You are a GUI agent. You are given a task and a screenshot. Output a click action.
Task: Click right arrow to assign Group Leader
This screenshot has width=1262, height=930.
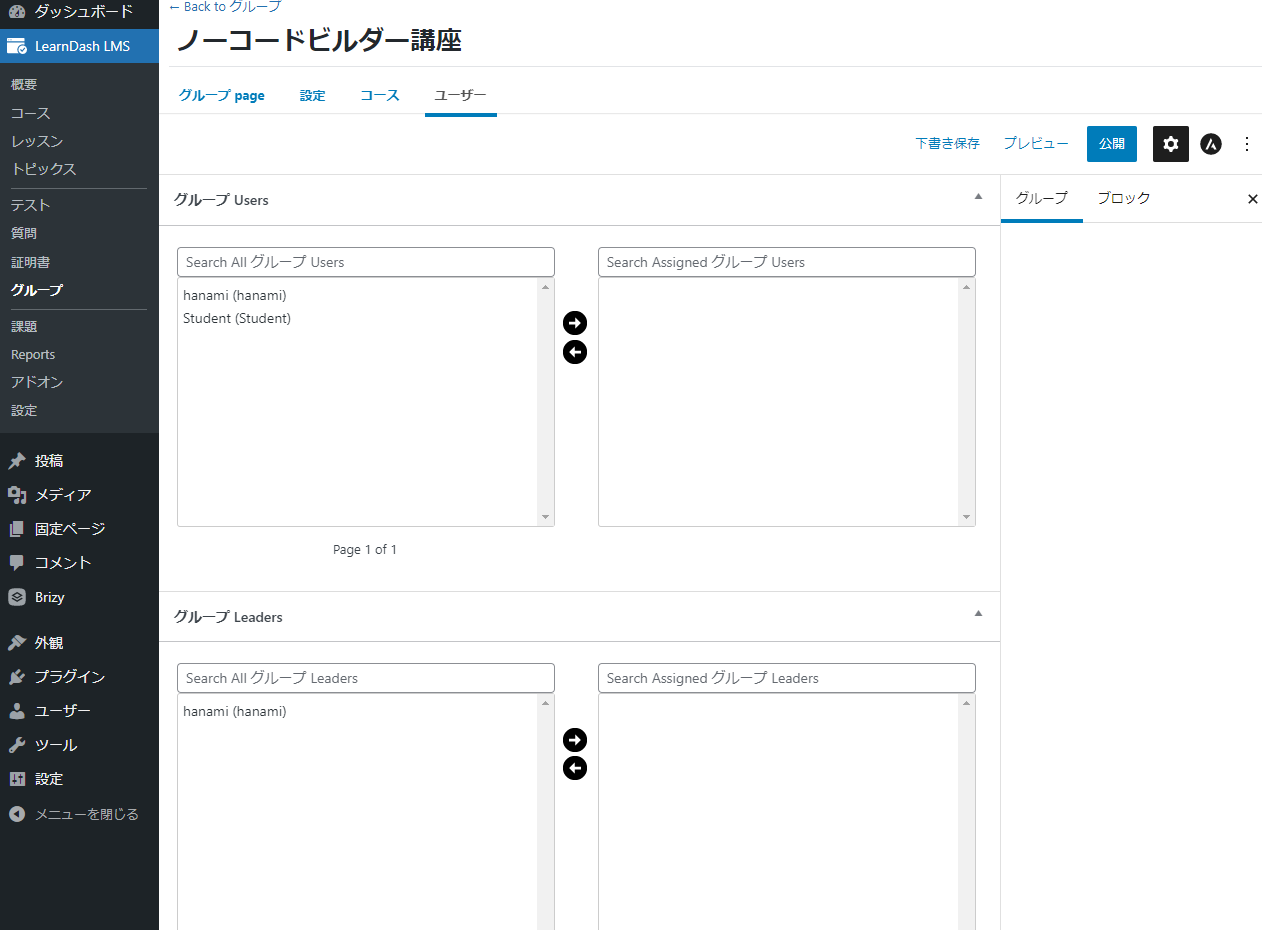575,739
